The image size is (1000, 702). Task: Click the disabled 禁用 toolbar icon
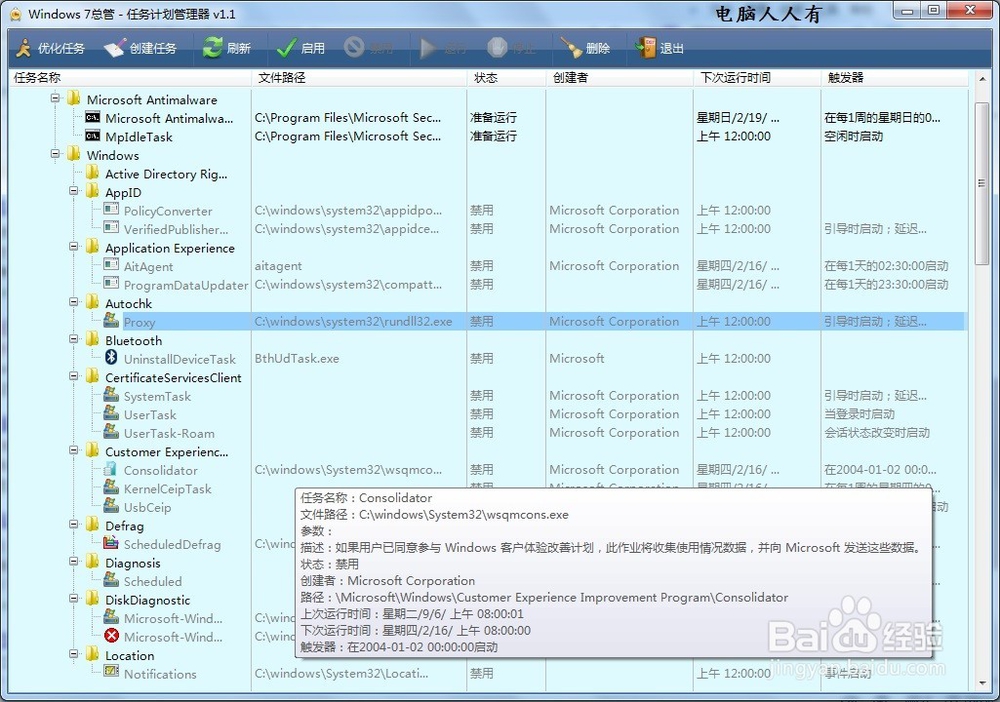click(x=354, y=47)
